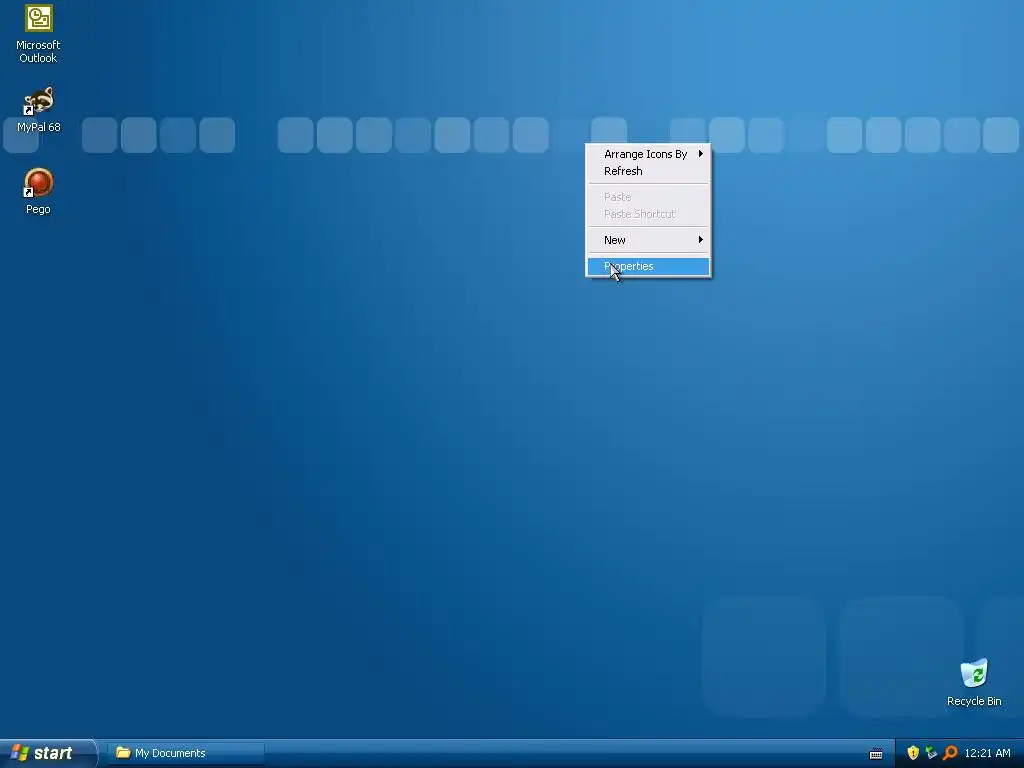Select the MyPal 68 desktop shortcut
The width and height of the screenshot is (1024, 768).
coord(39,110)
